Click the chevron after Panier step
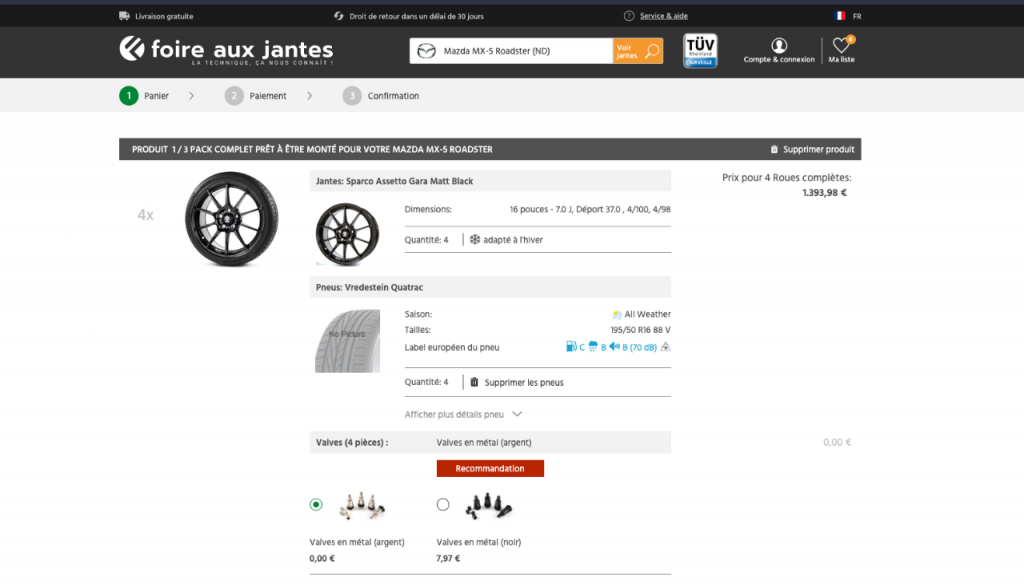Screen dimensions: 1024x585 coord(191,96)
